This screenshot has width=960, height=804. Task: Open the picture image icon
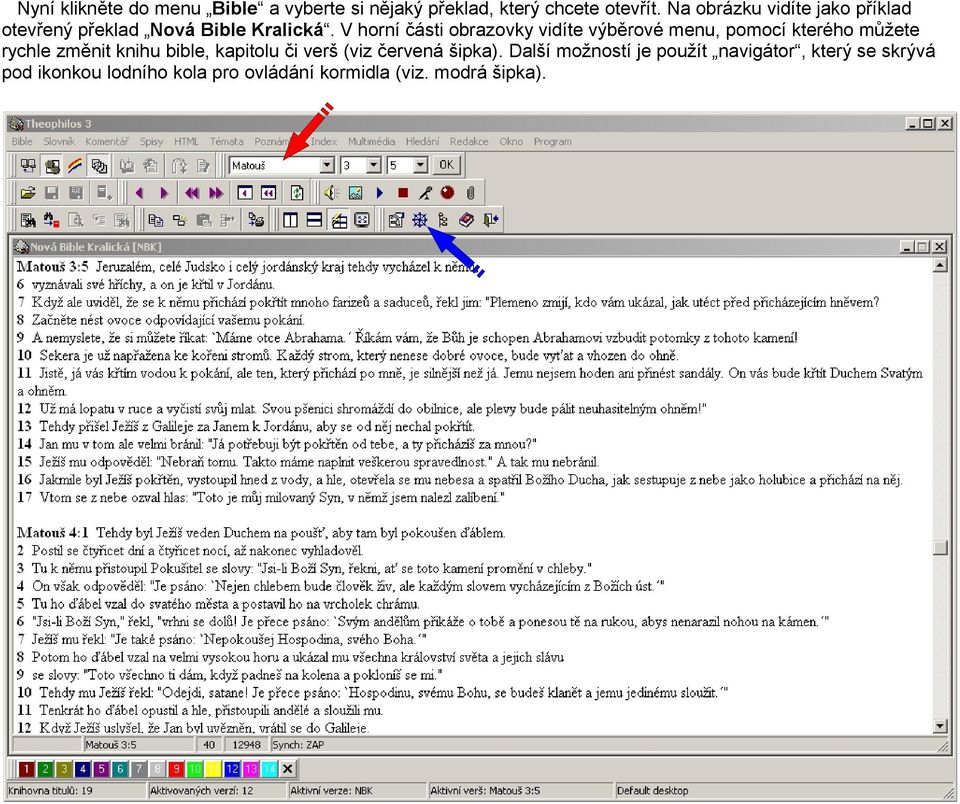pos(355,193)
